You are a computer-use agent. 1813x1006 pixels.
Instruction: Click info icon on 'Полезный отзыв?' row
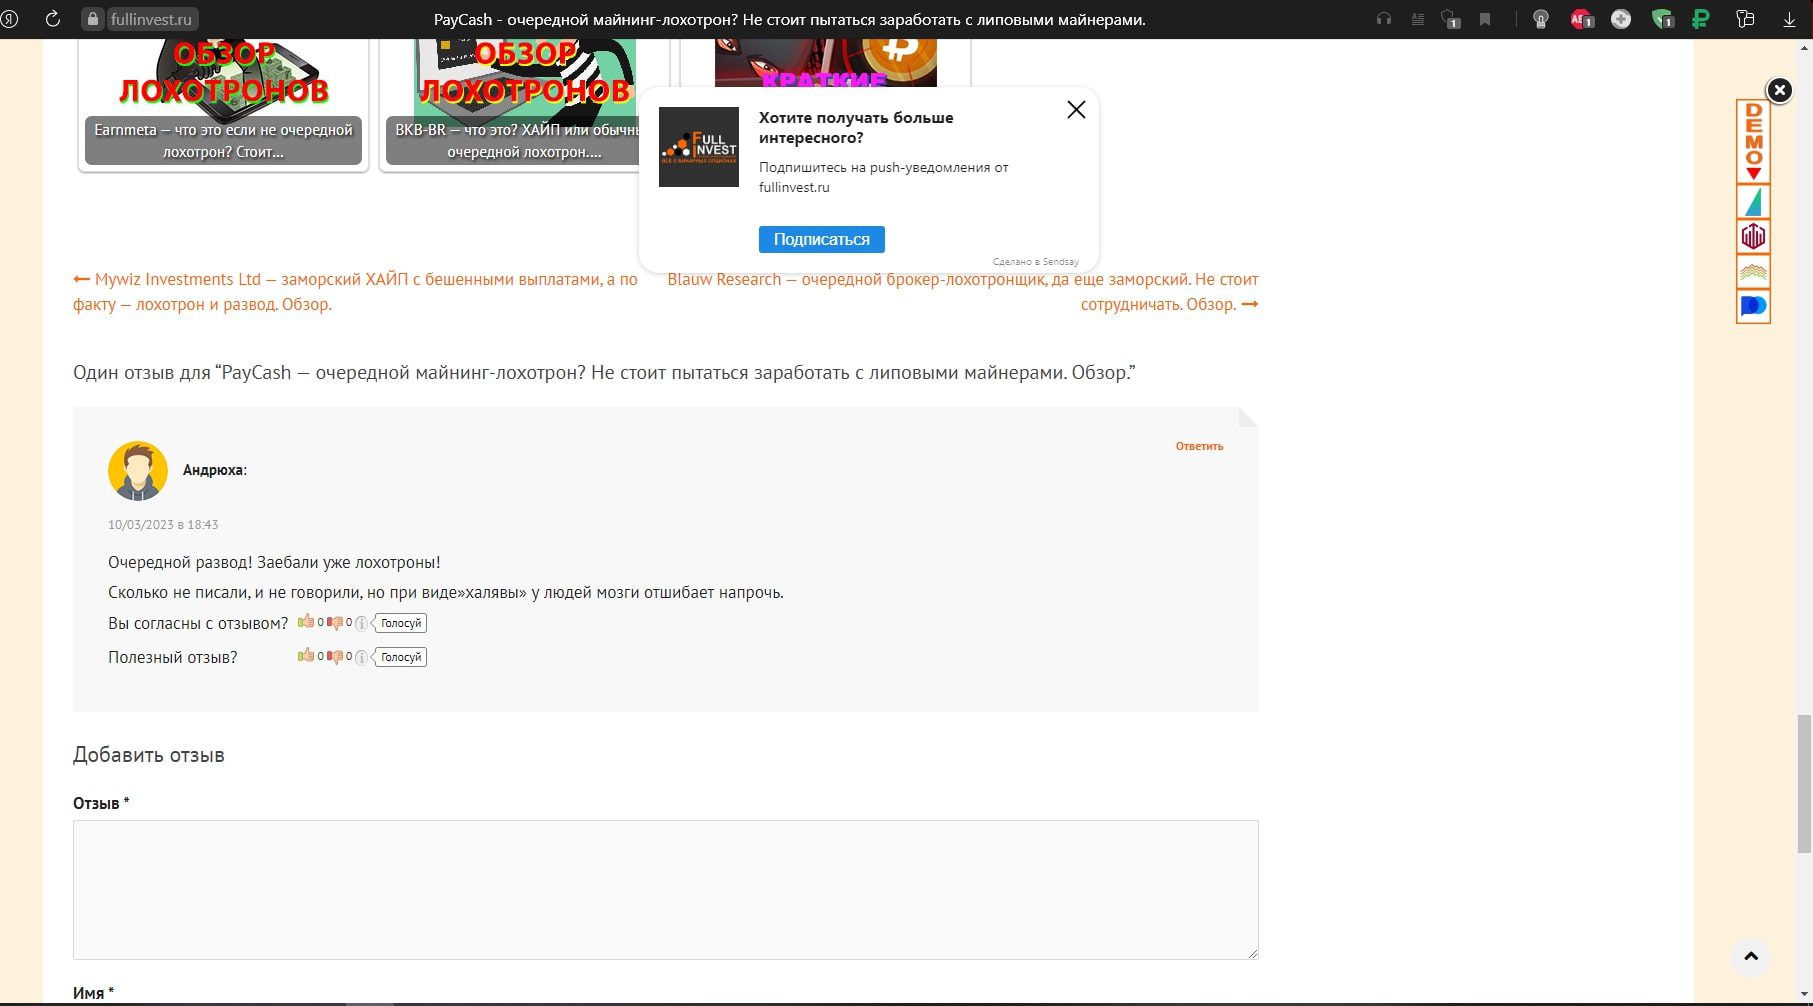361,657
